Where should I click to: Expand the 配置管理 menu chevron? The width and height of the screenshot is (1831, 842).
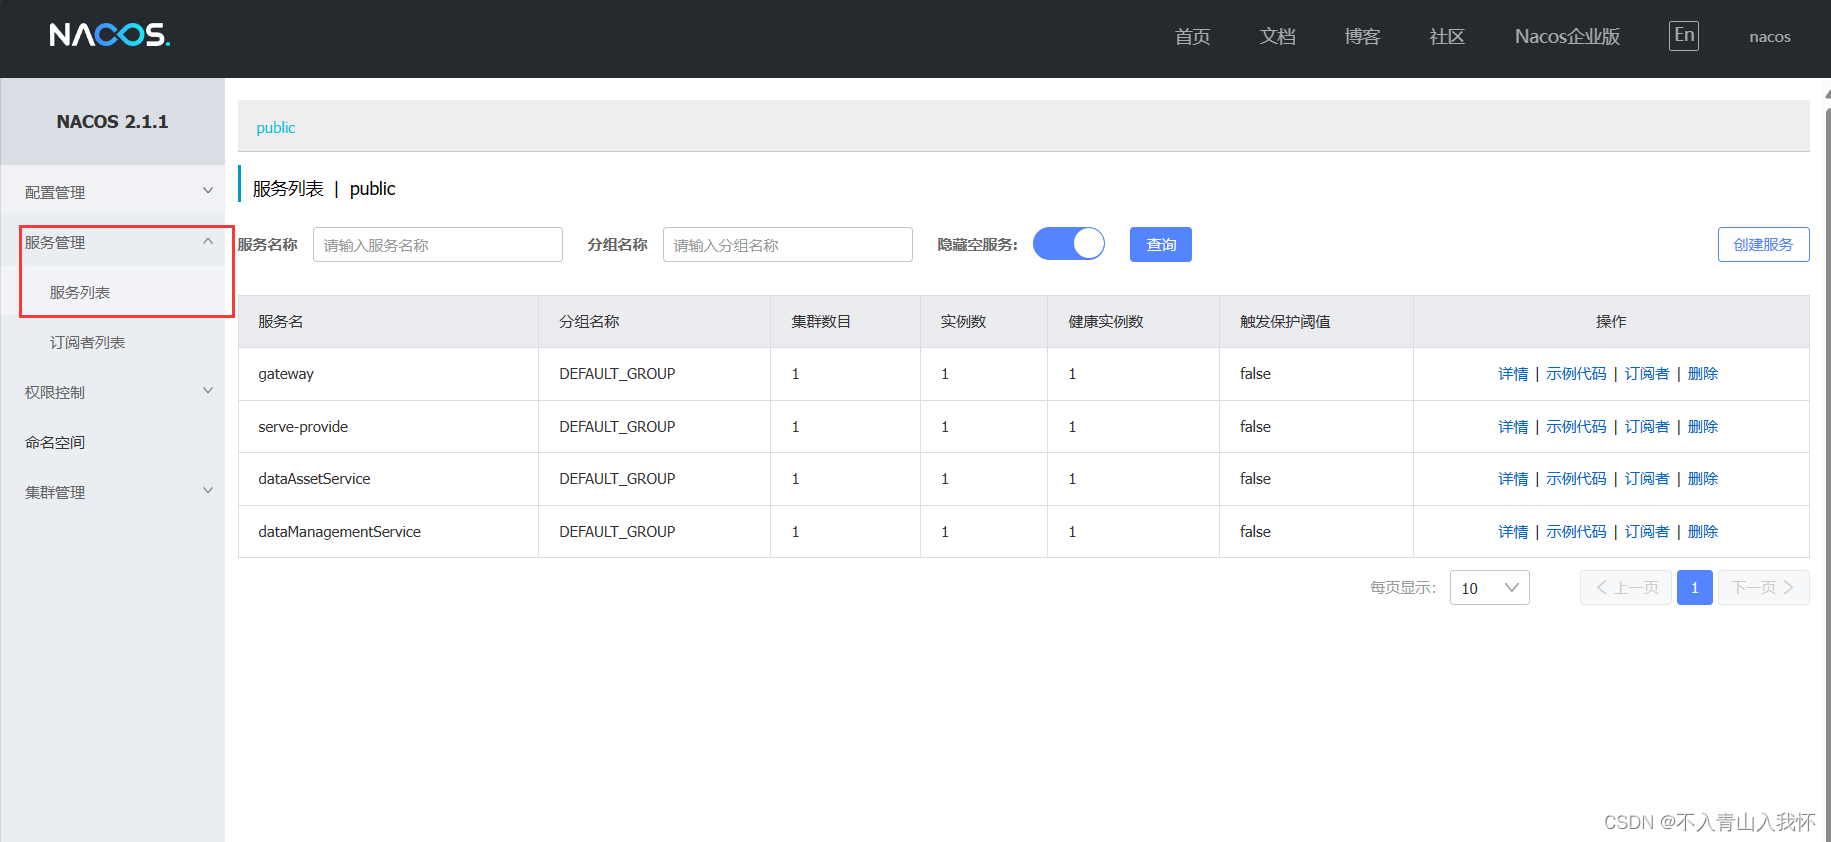pos(208,191)
